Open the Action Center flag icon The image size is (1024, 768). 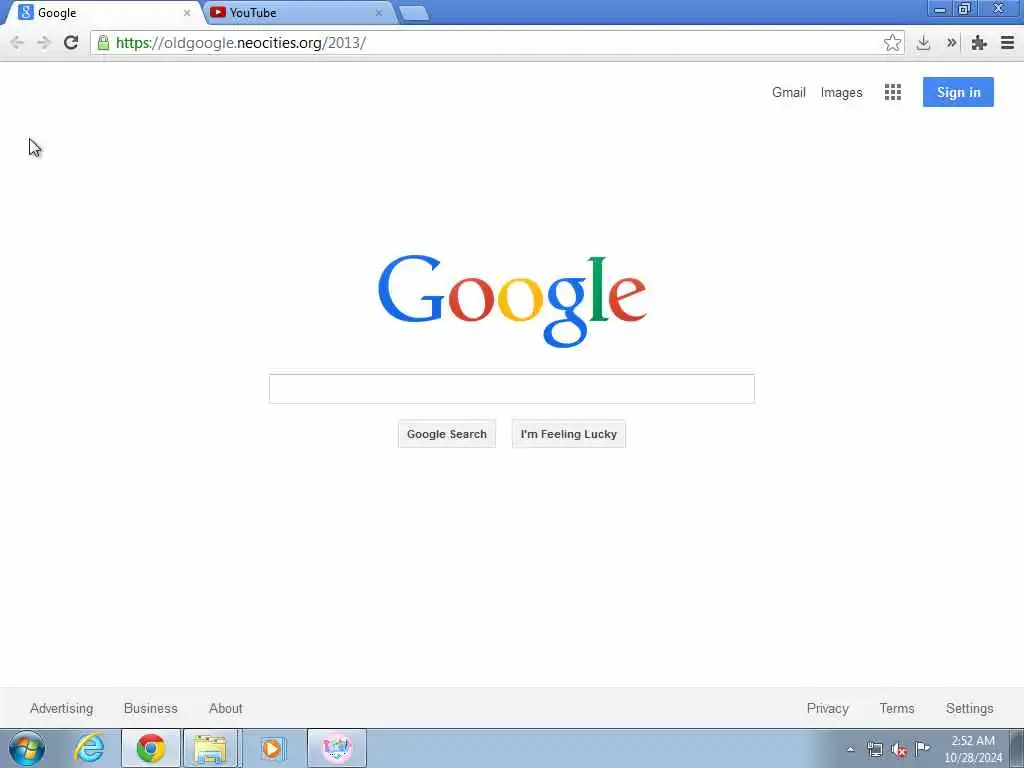(922, 749)
